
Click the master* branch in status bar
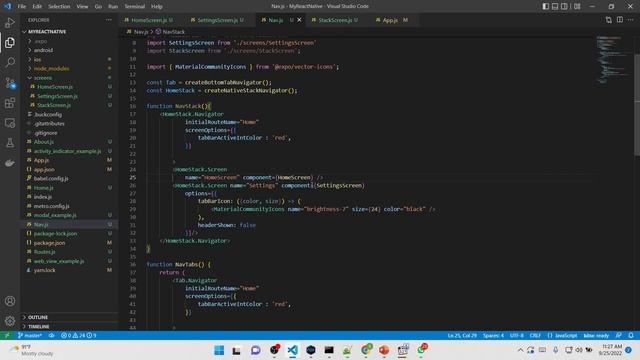pos(30,336)
